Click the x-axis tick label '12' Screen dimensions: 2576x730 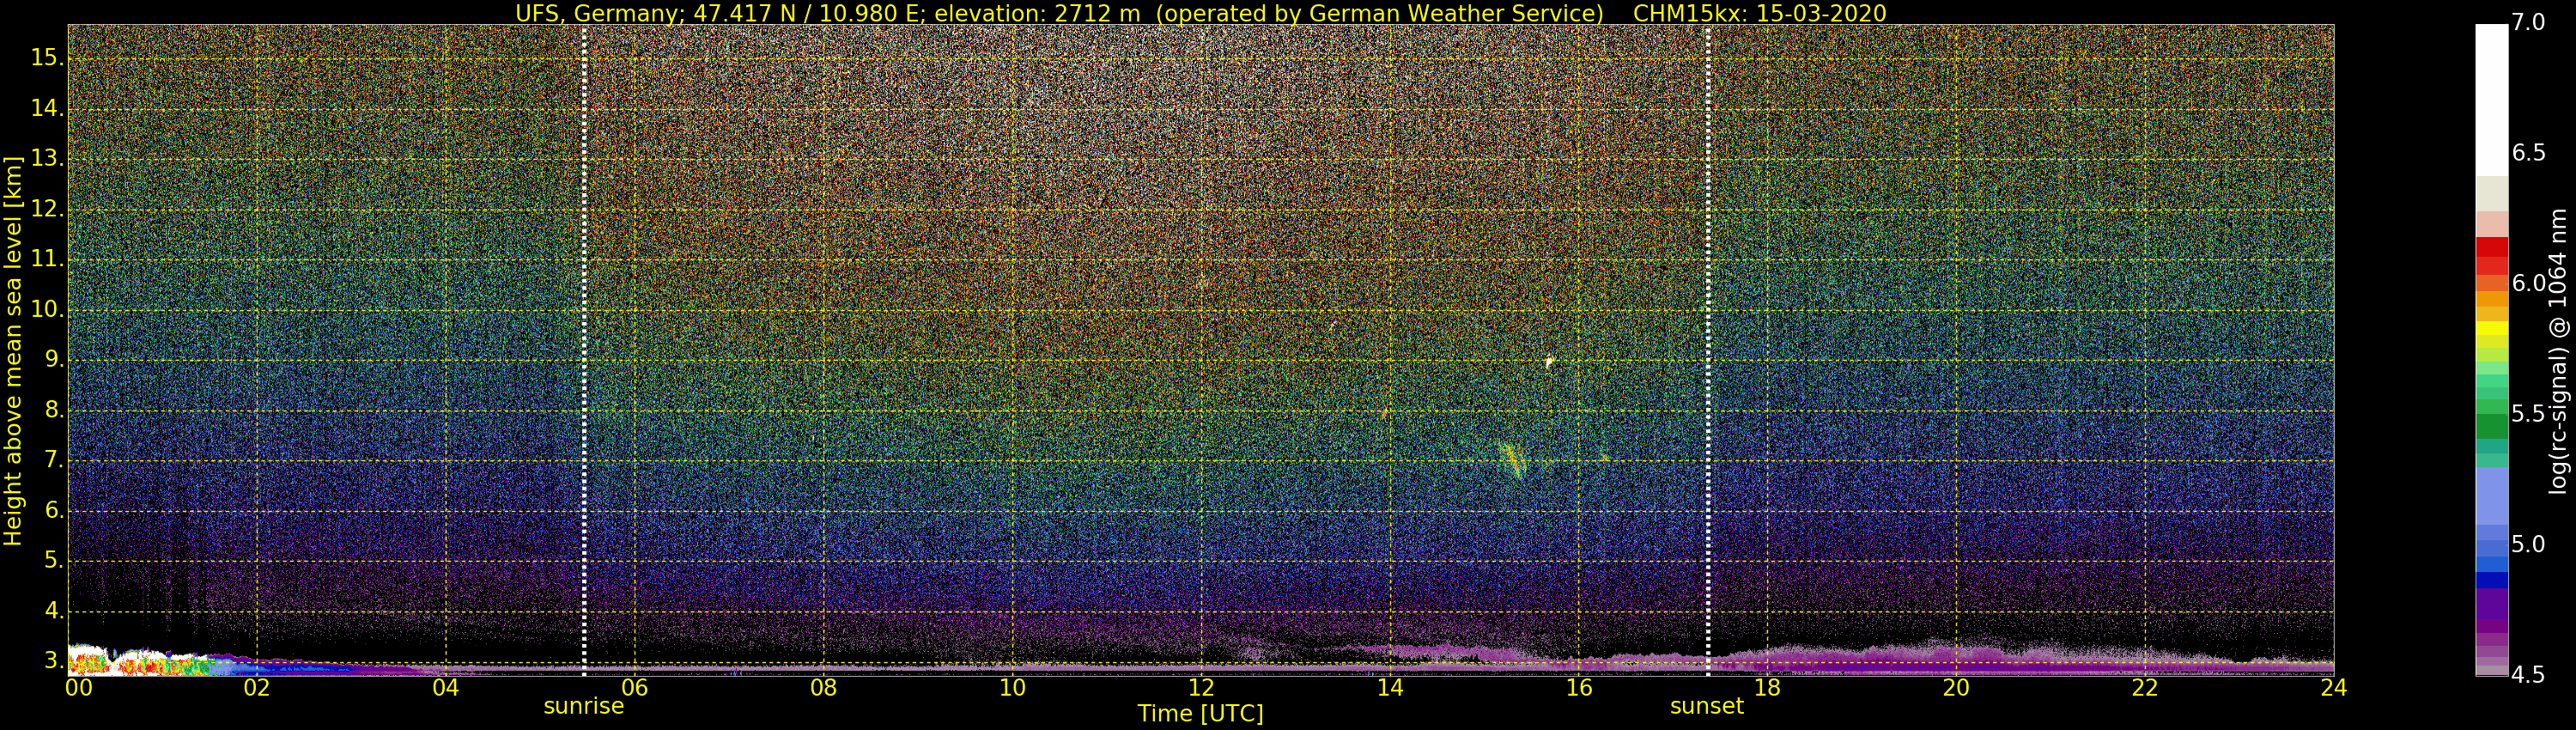tap(1201, 688)
